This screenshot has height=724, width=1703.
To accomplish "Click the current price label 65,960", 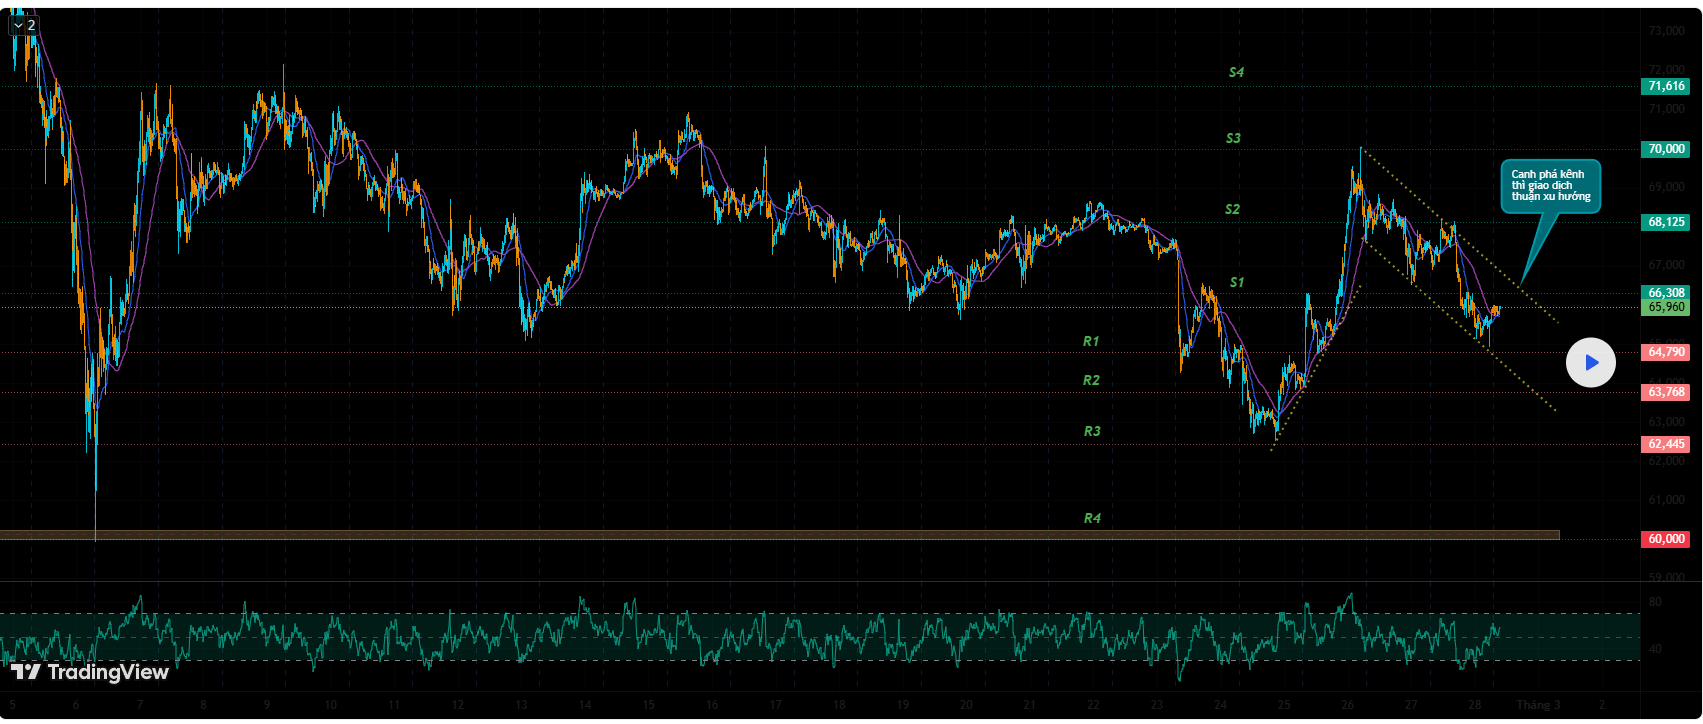I will (x=1665, y=307).
